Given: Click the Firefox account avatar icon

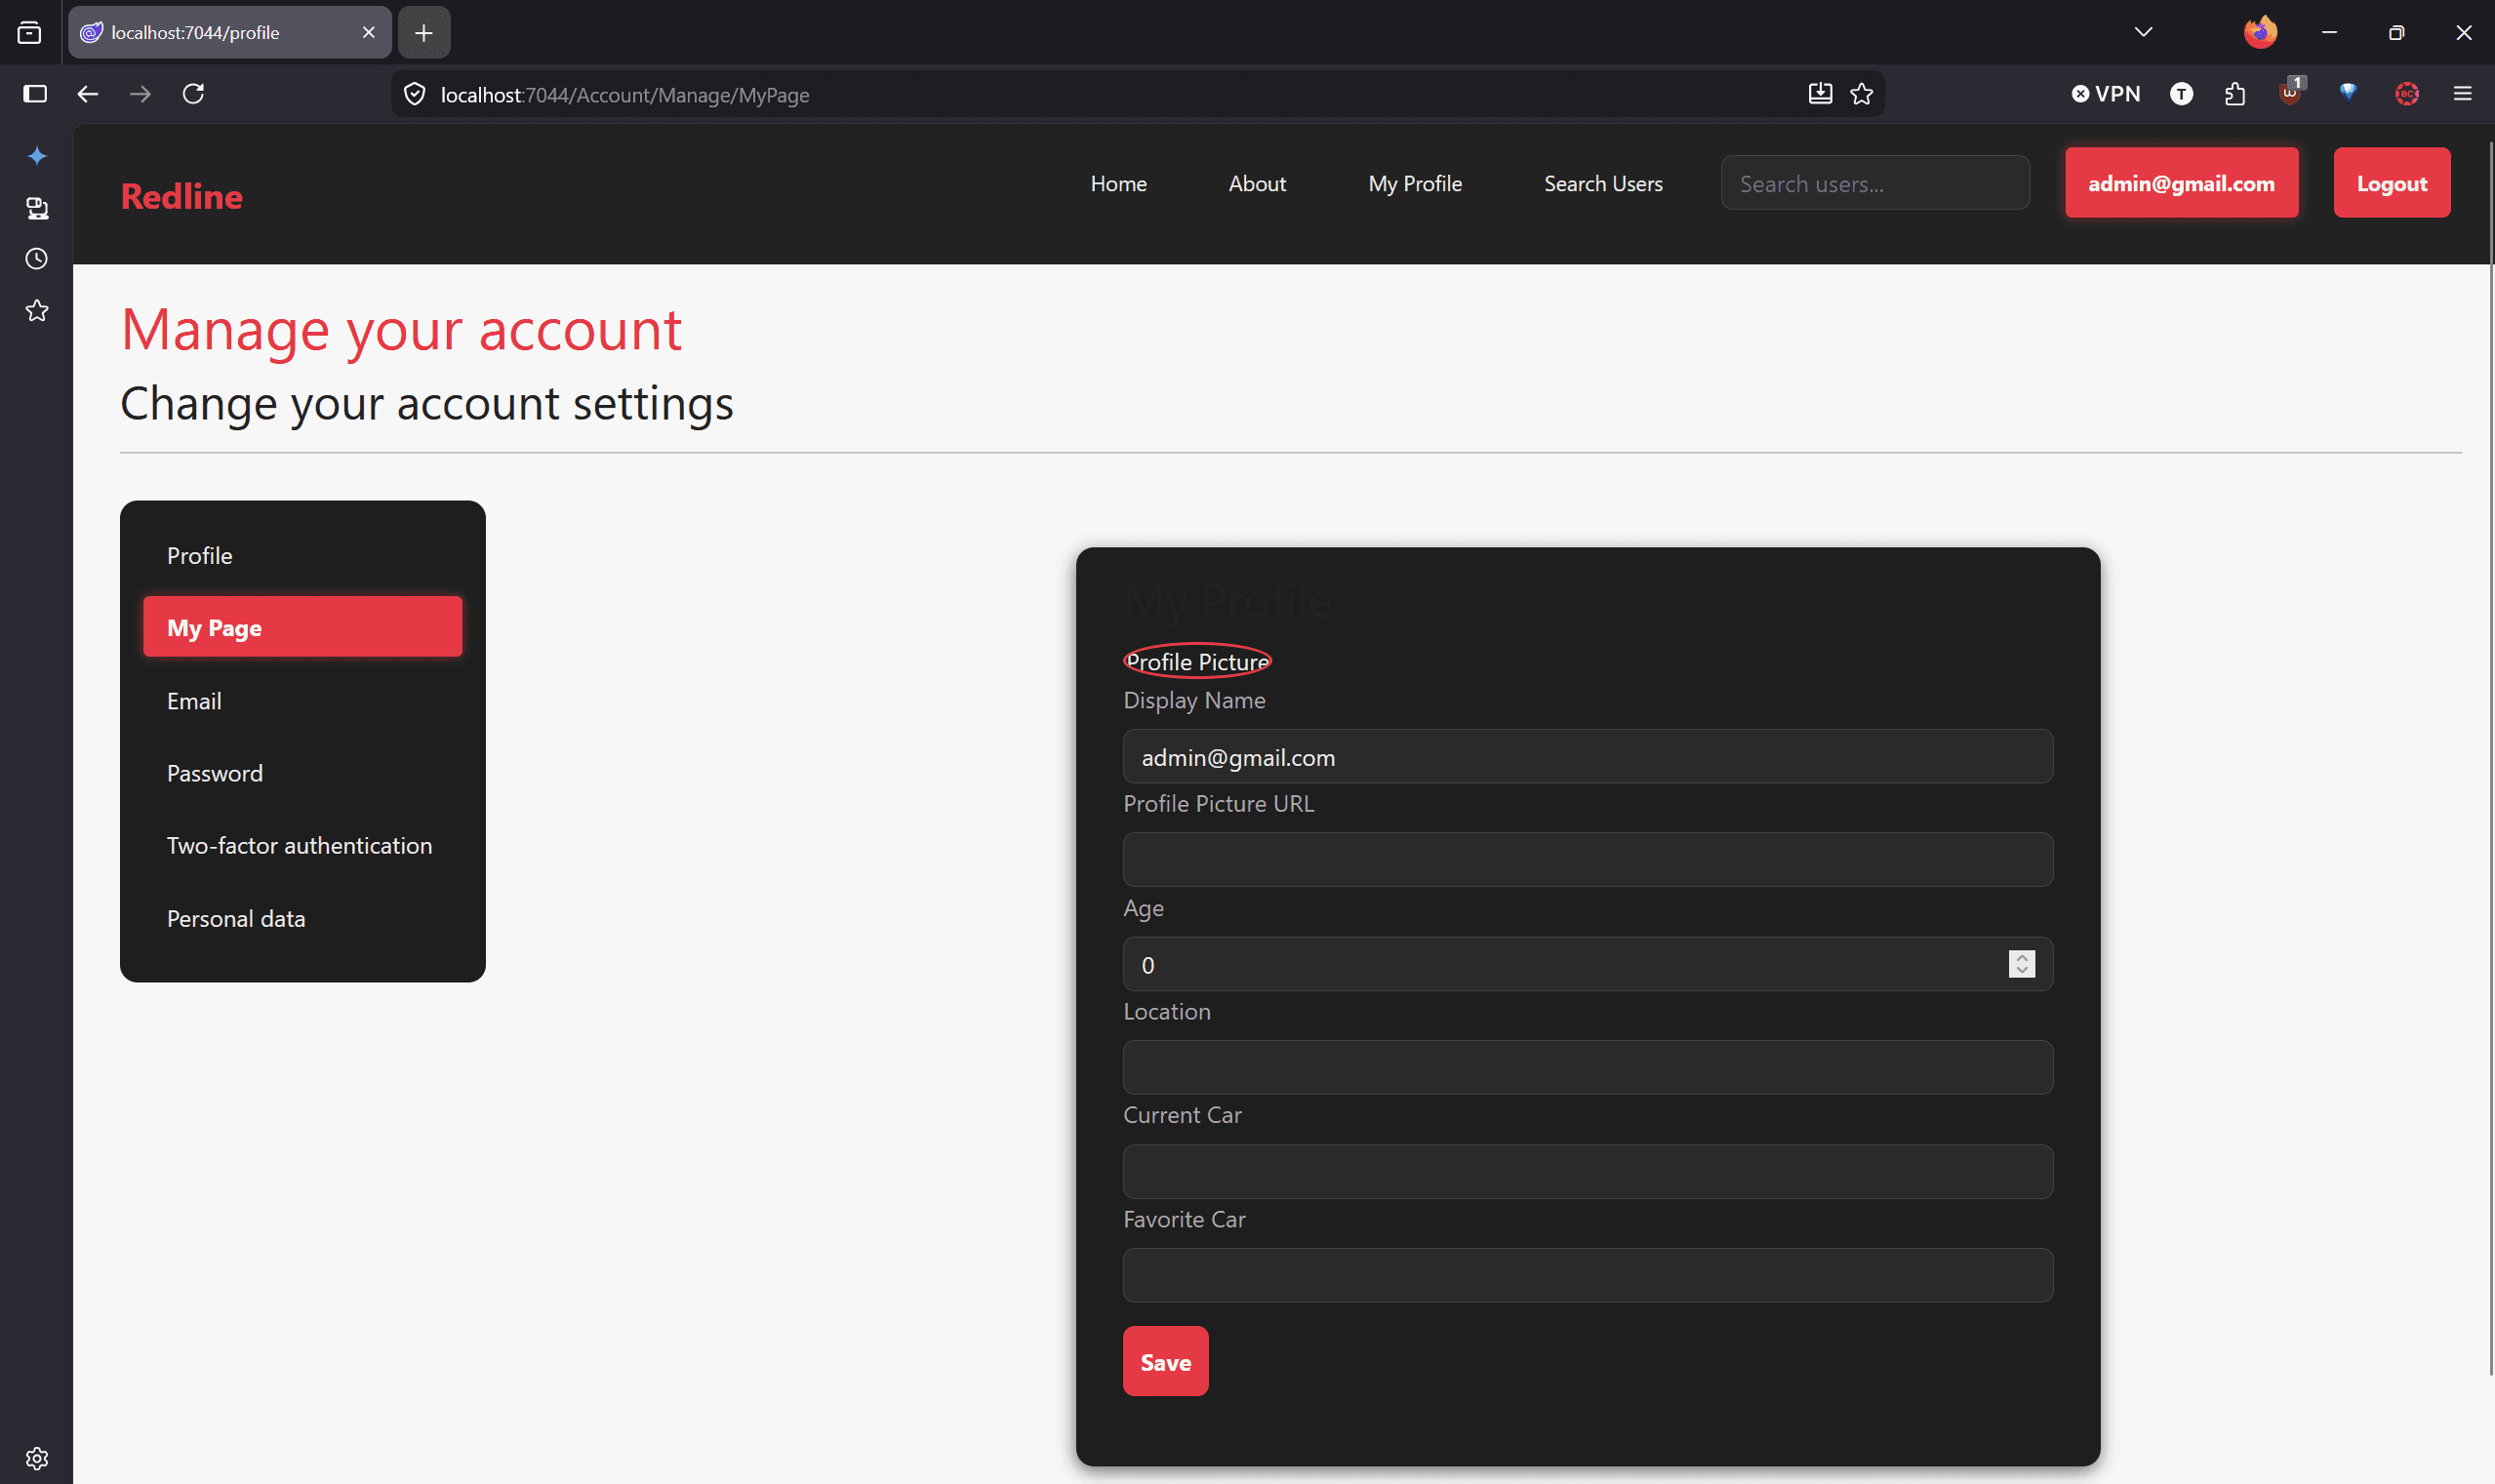Looking at the screenshot, I should (x=2260, y=32).
